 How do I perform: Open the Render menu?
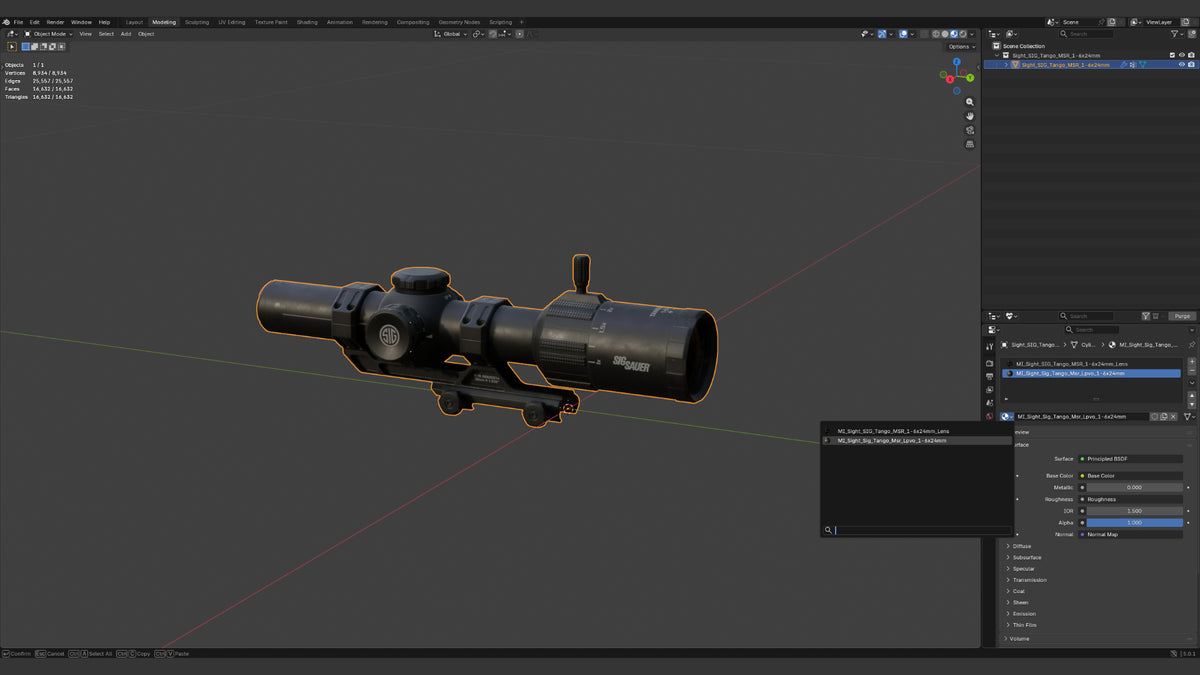pyautogui.click(x=55, y=22)
